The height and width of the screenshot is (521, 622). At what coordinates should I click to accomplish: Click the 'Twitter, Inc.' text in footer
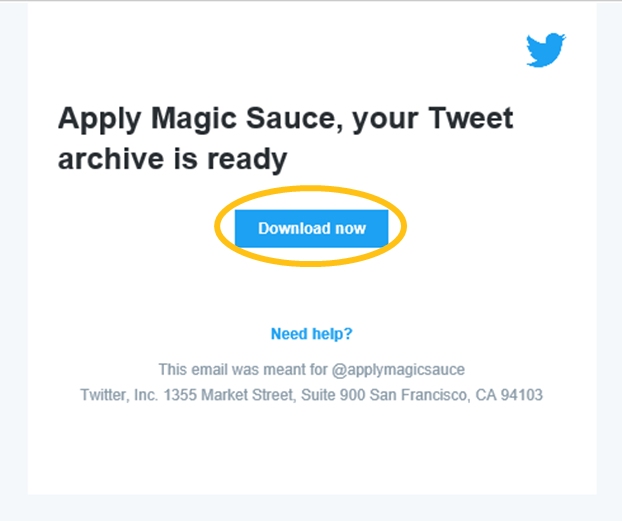[119, 395]
